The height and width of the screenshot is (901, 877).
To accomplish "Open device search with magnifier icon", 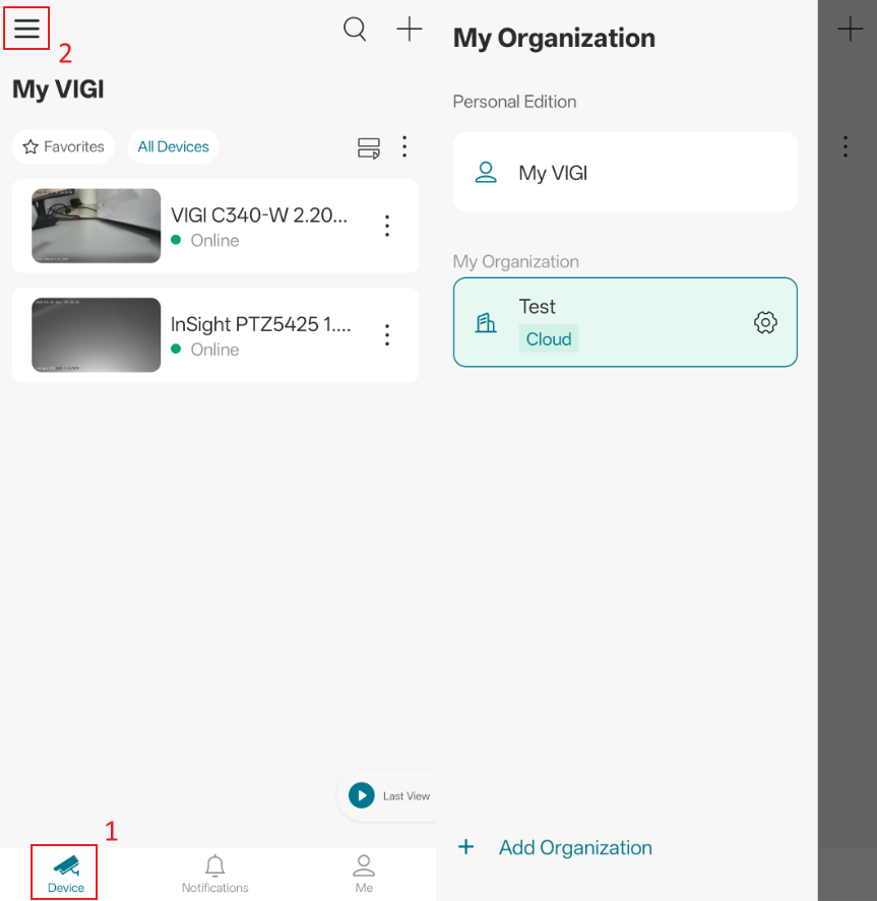I will pyautogui.click(x=355, y=29).
